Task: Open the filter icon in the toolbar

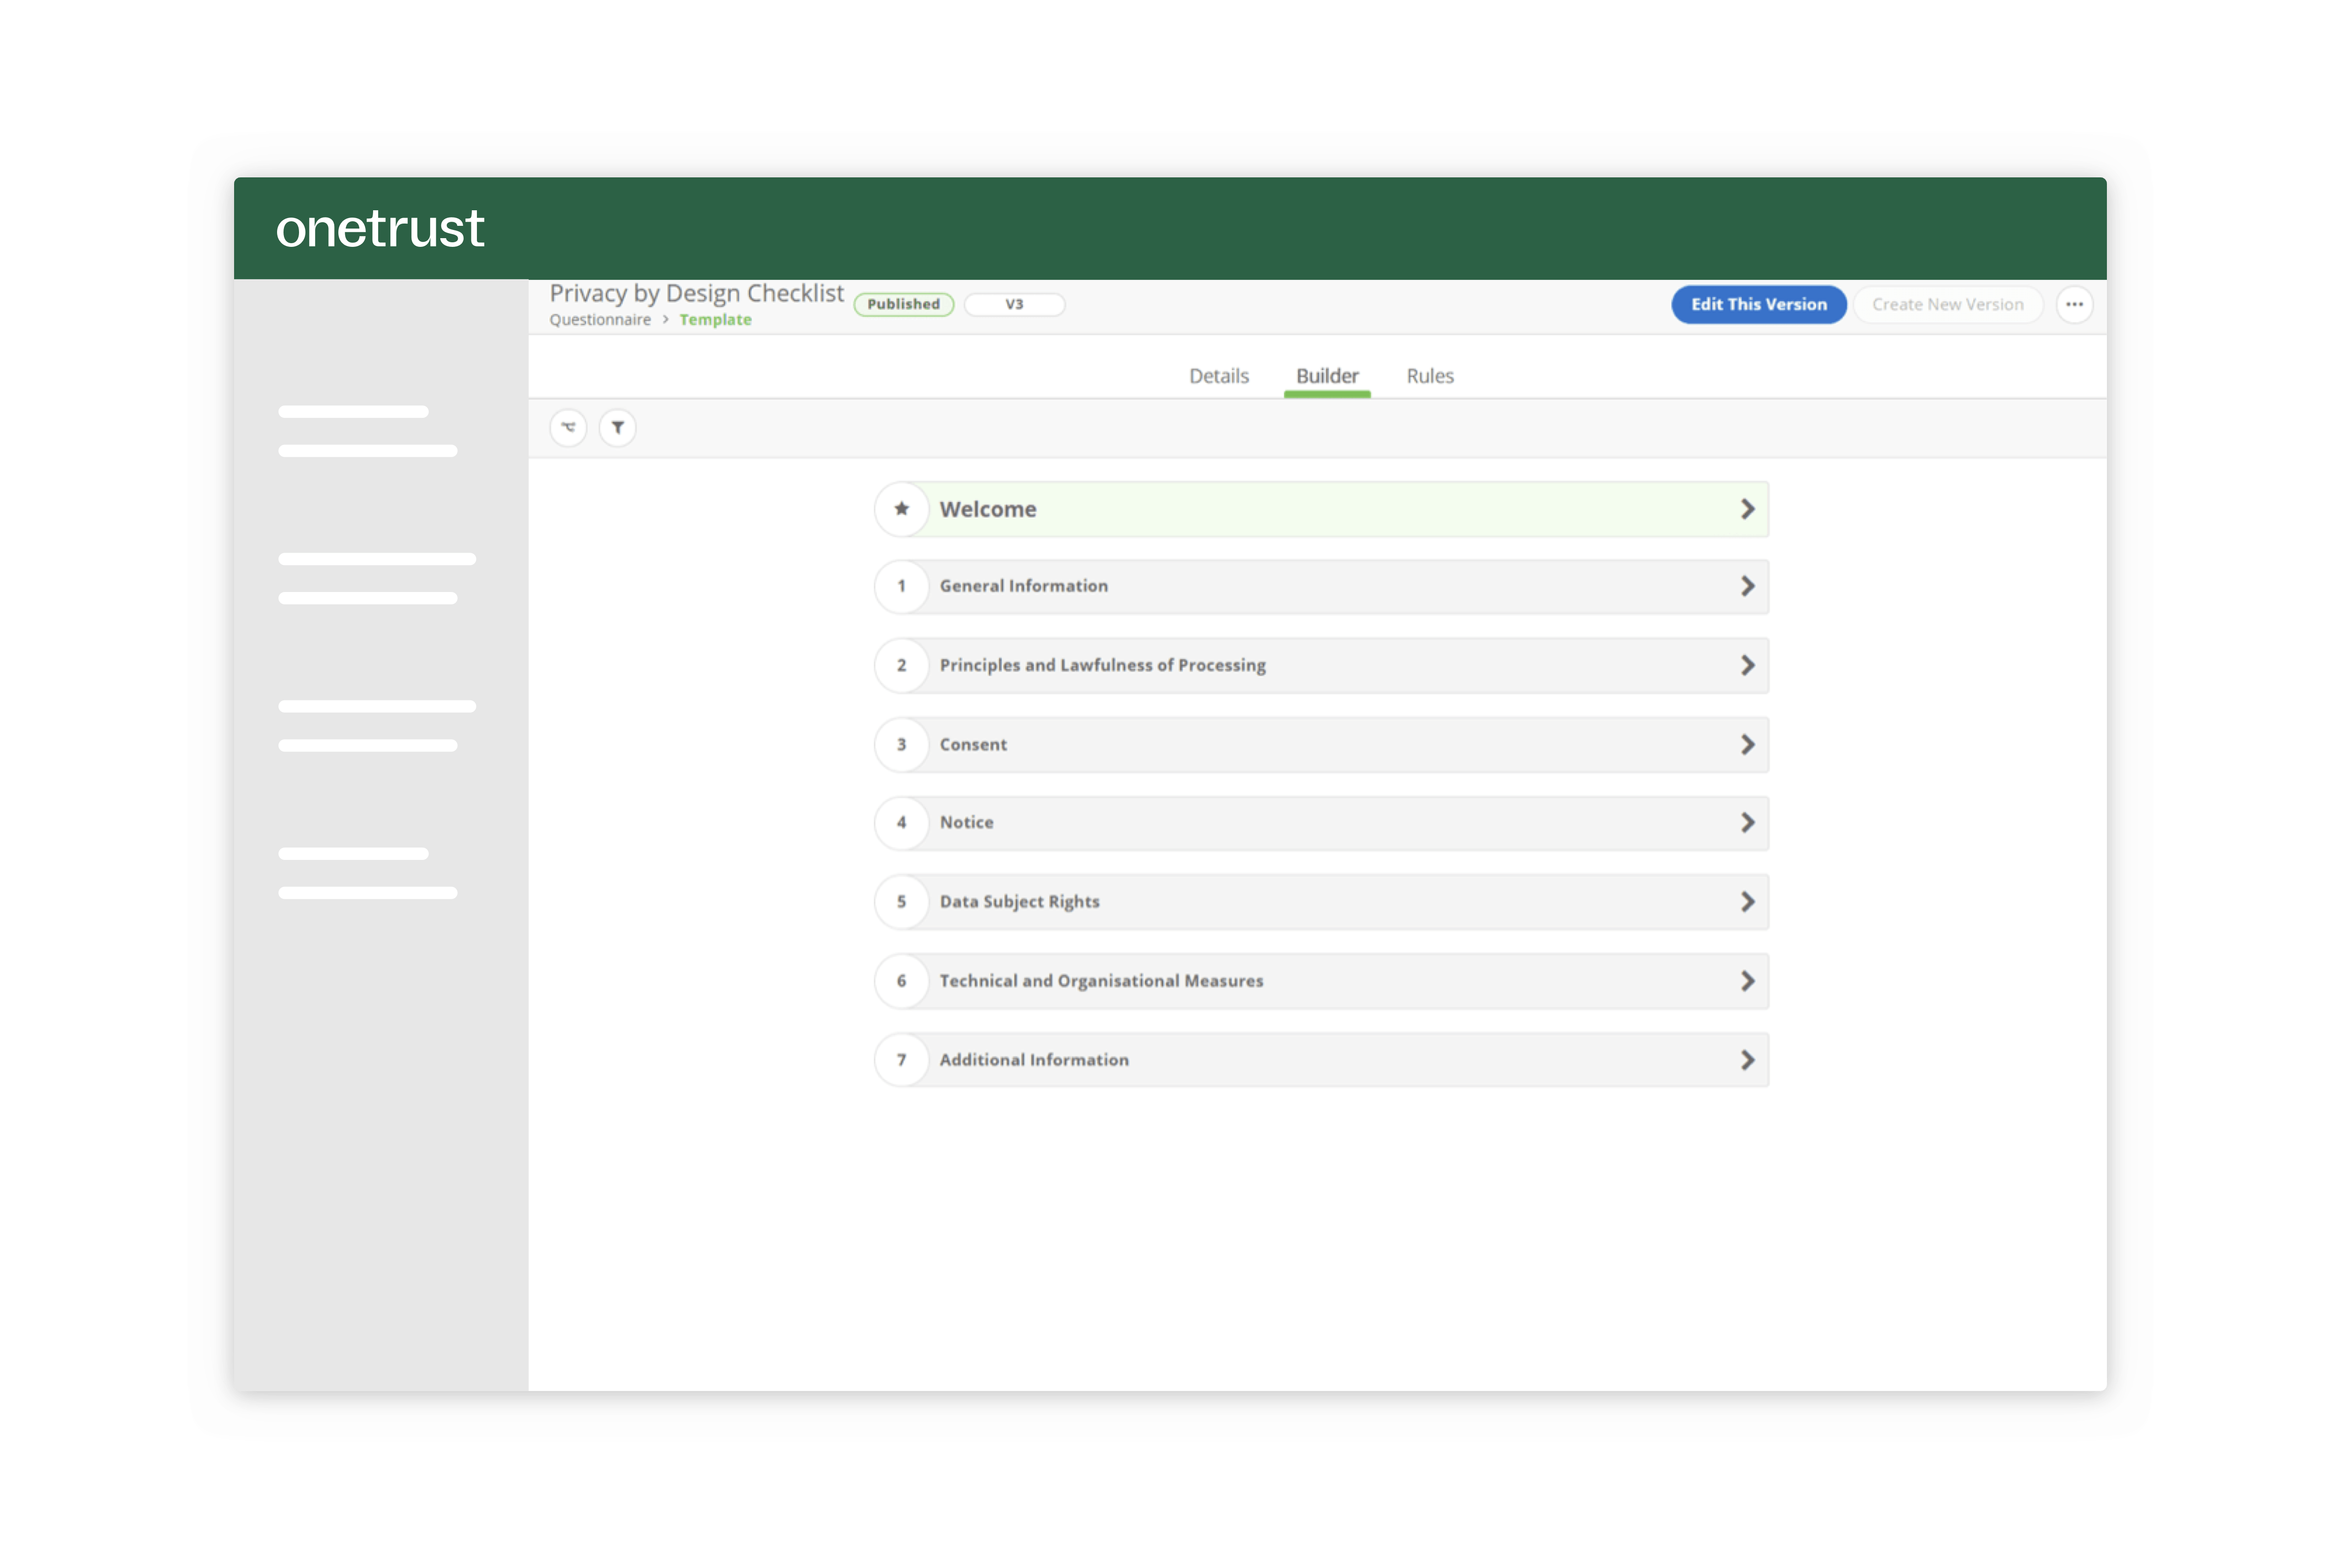Action: pos(618,428)
